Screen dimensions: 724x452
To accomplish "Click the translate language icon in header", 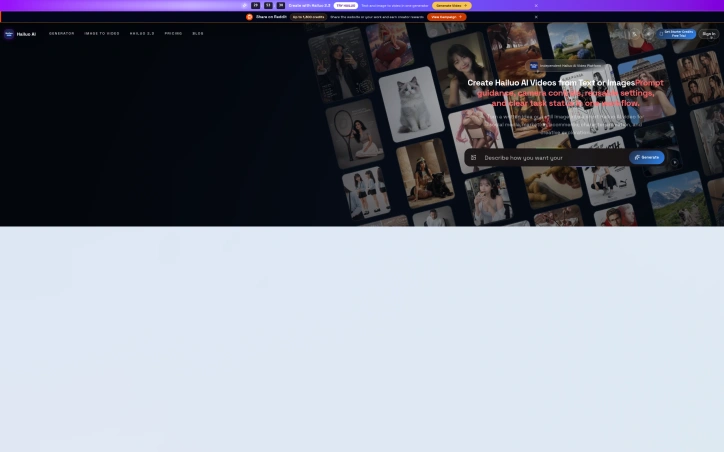I will (x=635, y=34).
